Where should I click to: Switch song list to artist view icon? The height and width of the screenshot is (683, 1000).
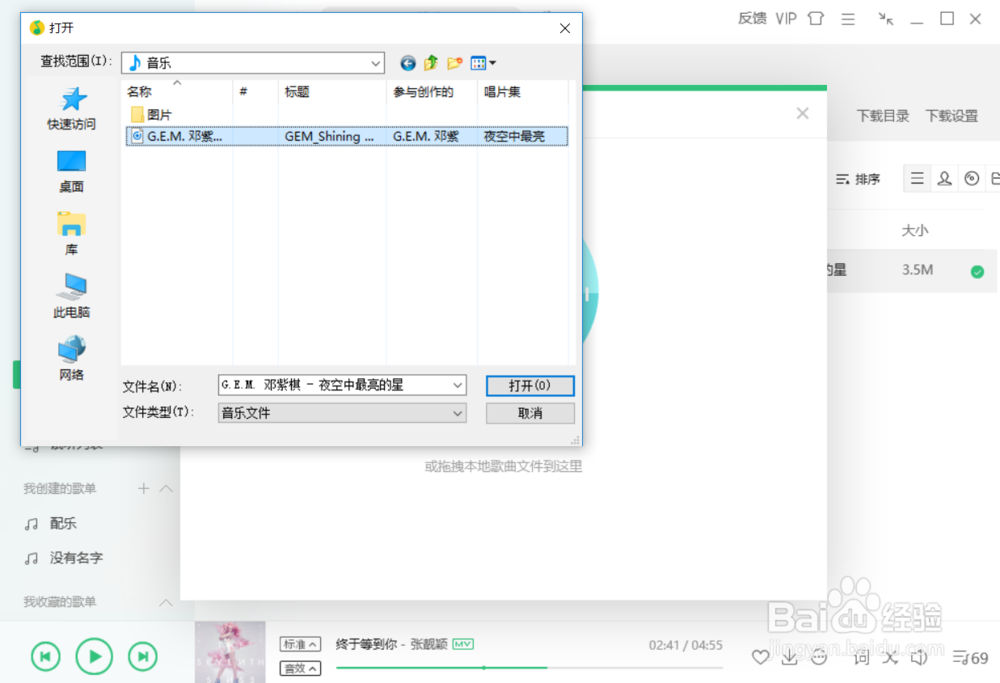tap(946, 178)
